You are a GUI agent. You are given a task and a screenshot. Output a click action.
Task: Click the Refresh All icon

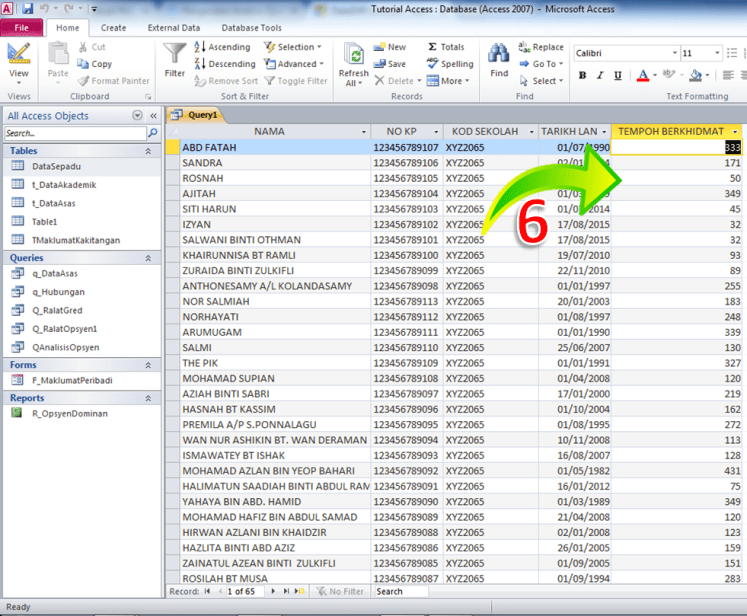353,55
